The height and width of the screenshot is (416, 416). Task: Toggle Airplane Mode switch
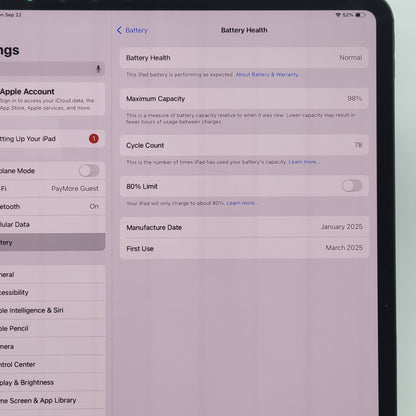[89, 171]
